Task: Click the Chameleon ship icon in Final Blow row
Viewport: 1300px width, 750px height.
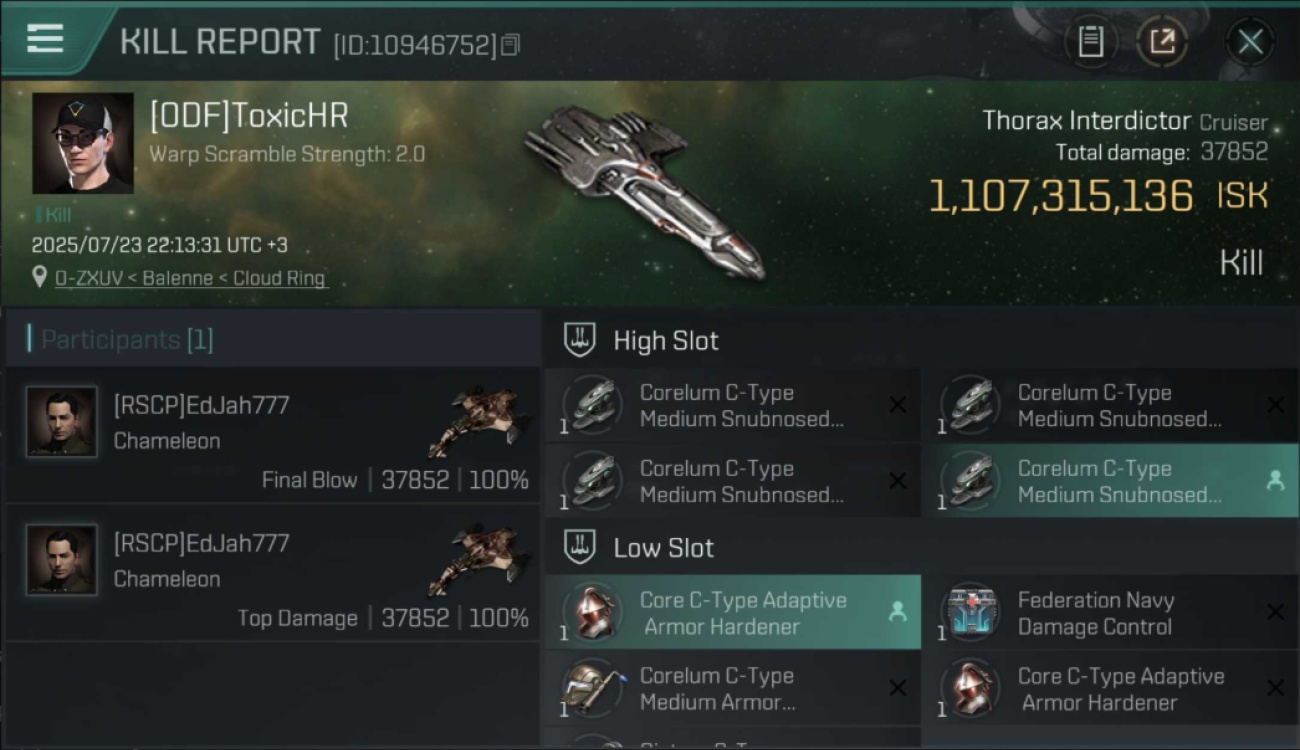Action: pyautogui.click(x=478, y=420)
